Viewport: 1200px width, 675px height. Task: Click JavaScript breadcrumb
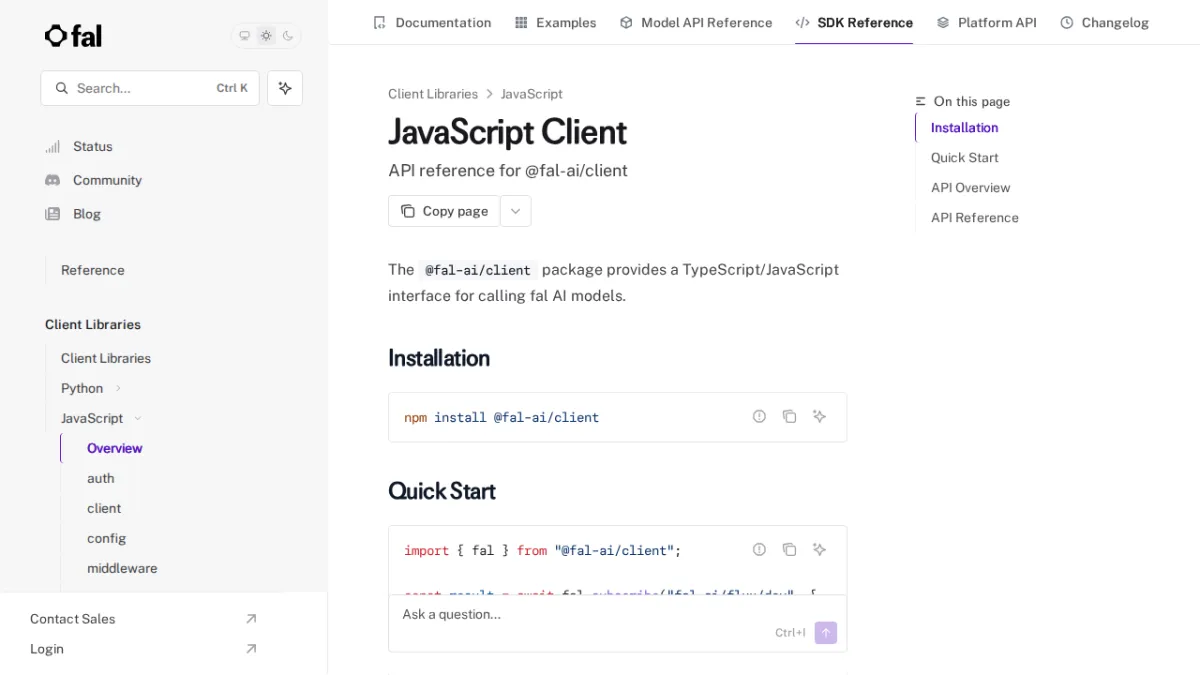(x=532, y=94)
